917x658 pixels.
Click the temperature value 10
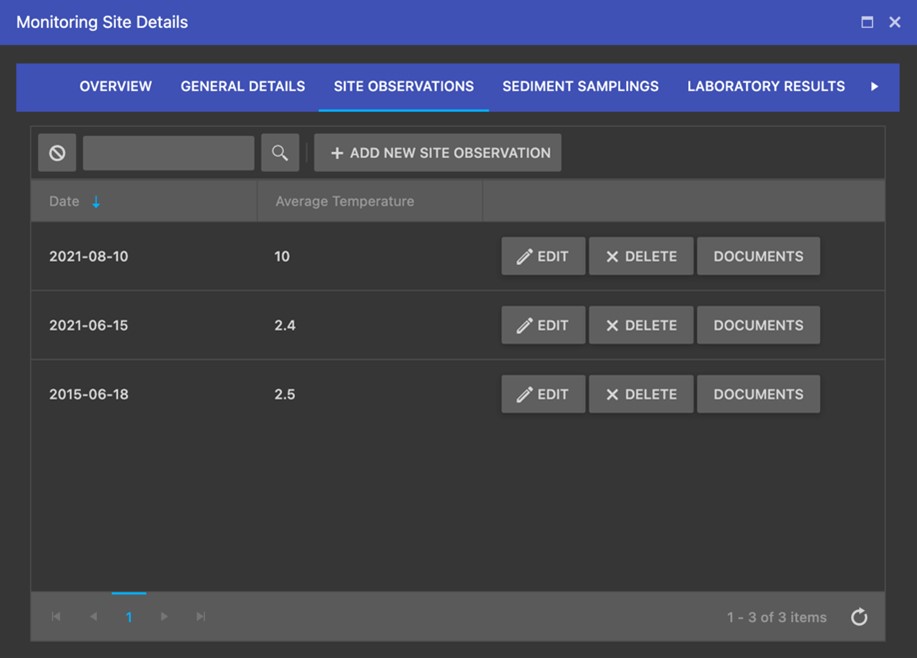(x=282, y=256)
